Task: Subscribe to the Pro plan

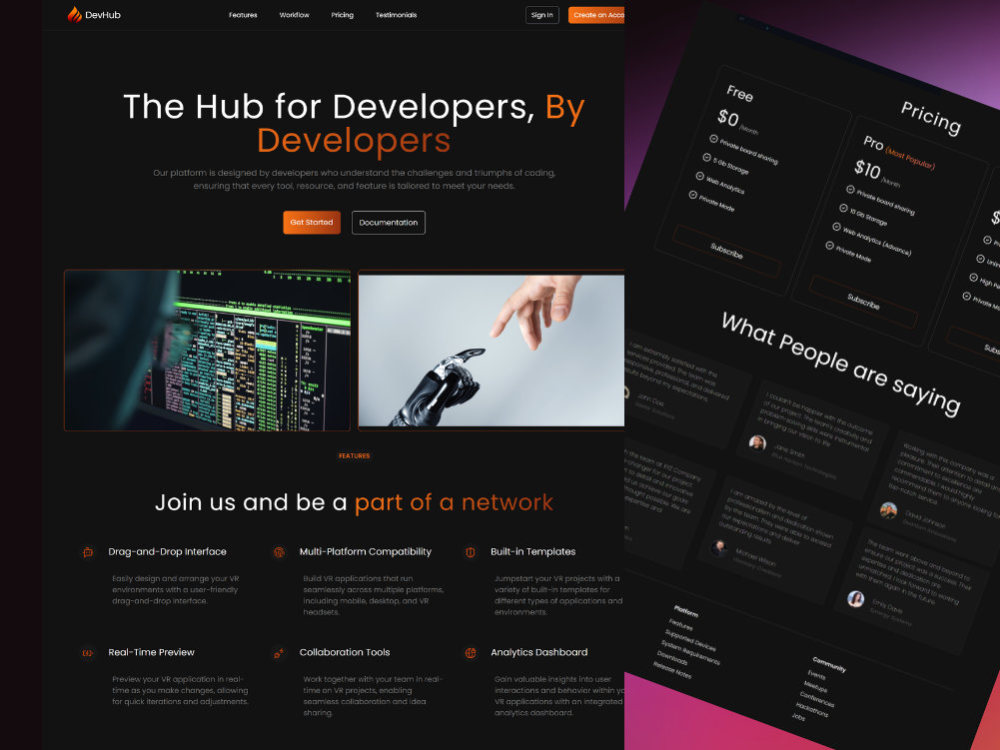Action: [864, 302]
